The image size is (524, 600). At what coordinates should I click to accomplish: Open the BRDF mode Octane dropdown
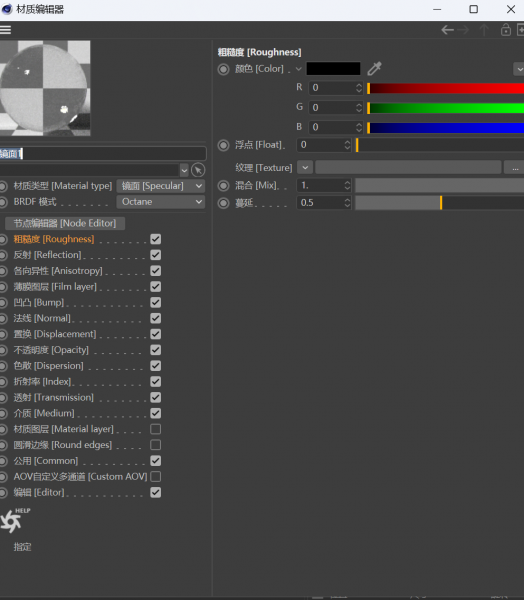160,202
